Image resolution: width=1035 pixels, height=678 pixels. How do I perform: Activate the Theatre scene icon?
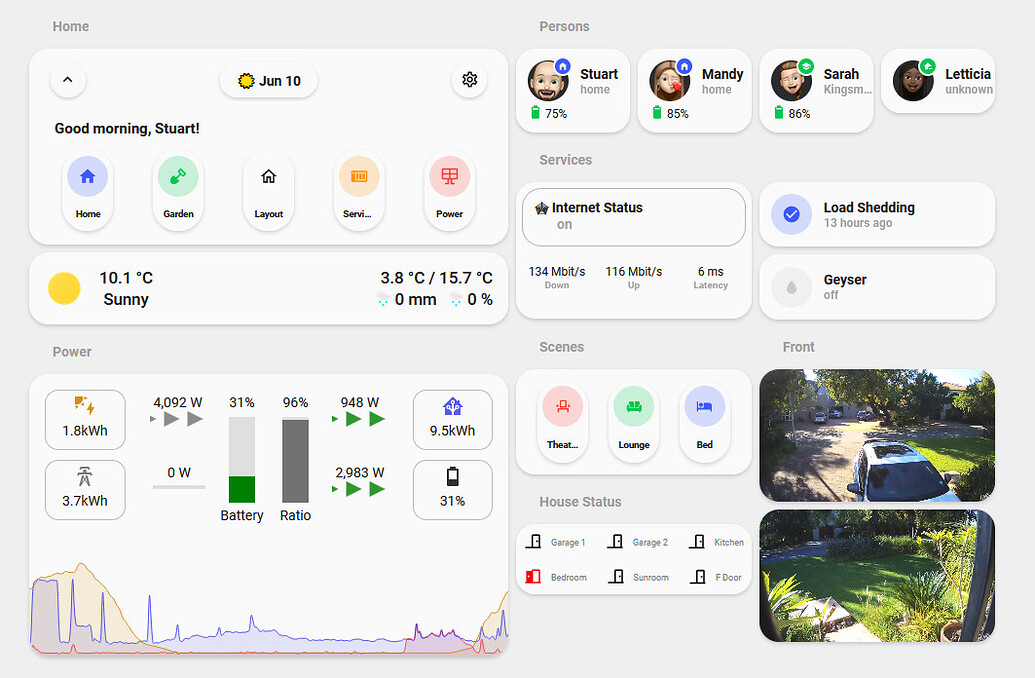(563, 407)
